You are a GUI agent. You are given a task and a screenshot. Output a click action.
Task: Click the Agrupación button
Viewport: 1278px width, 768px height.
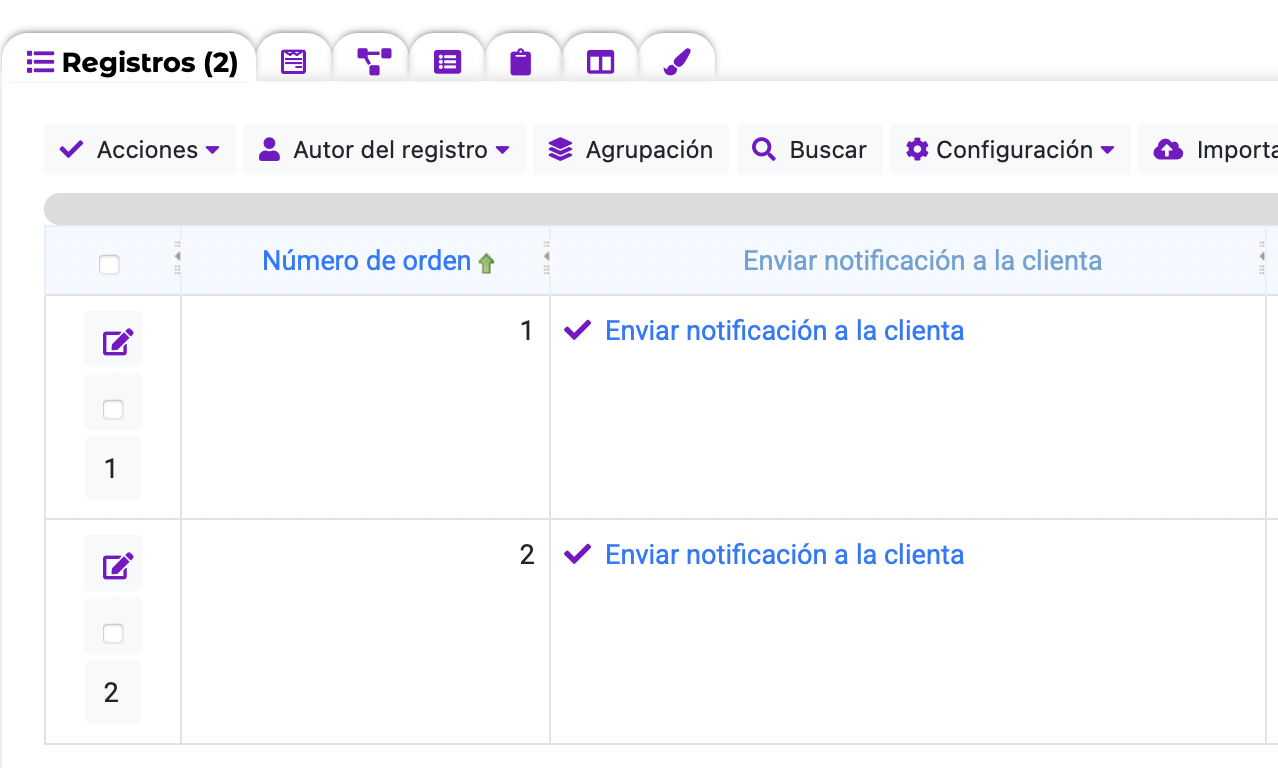click(631, 149)
